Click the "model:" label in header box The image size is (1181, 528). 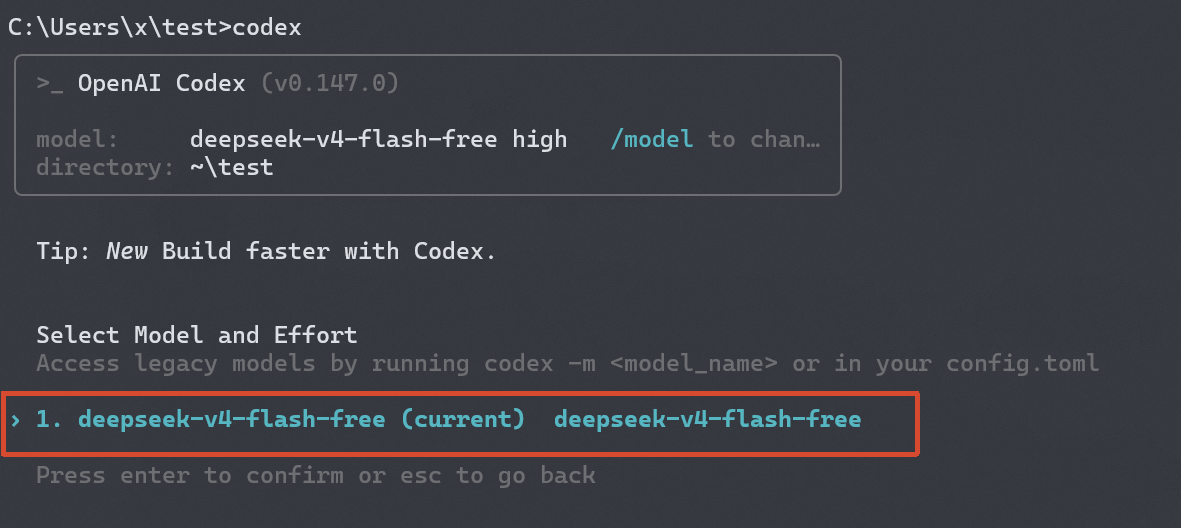click(78, 139)
